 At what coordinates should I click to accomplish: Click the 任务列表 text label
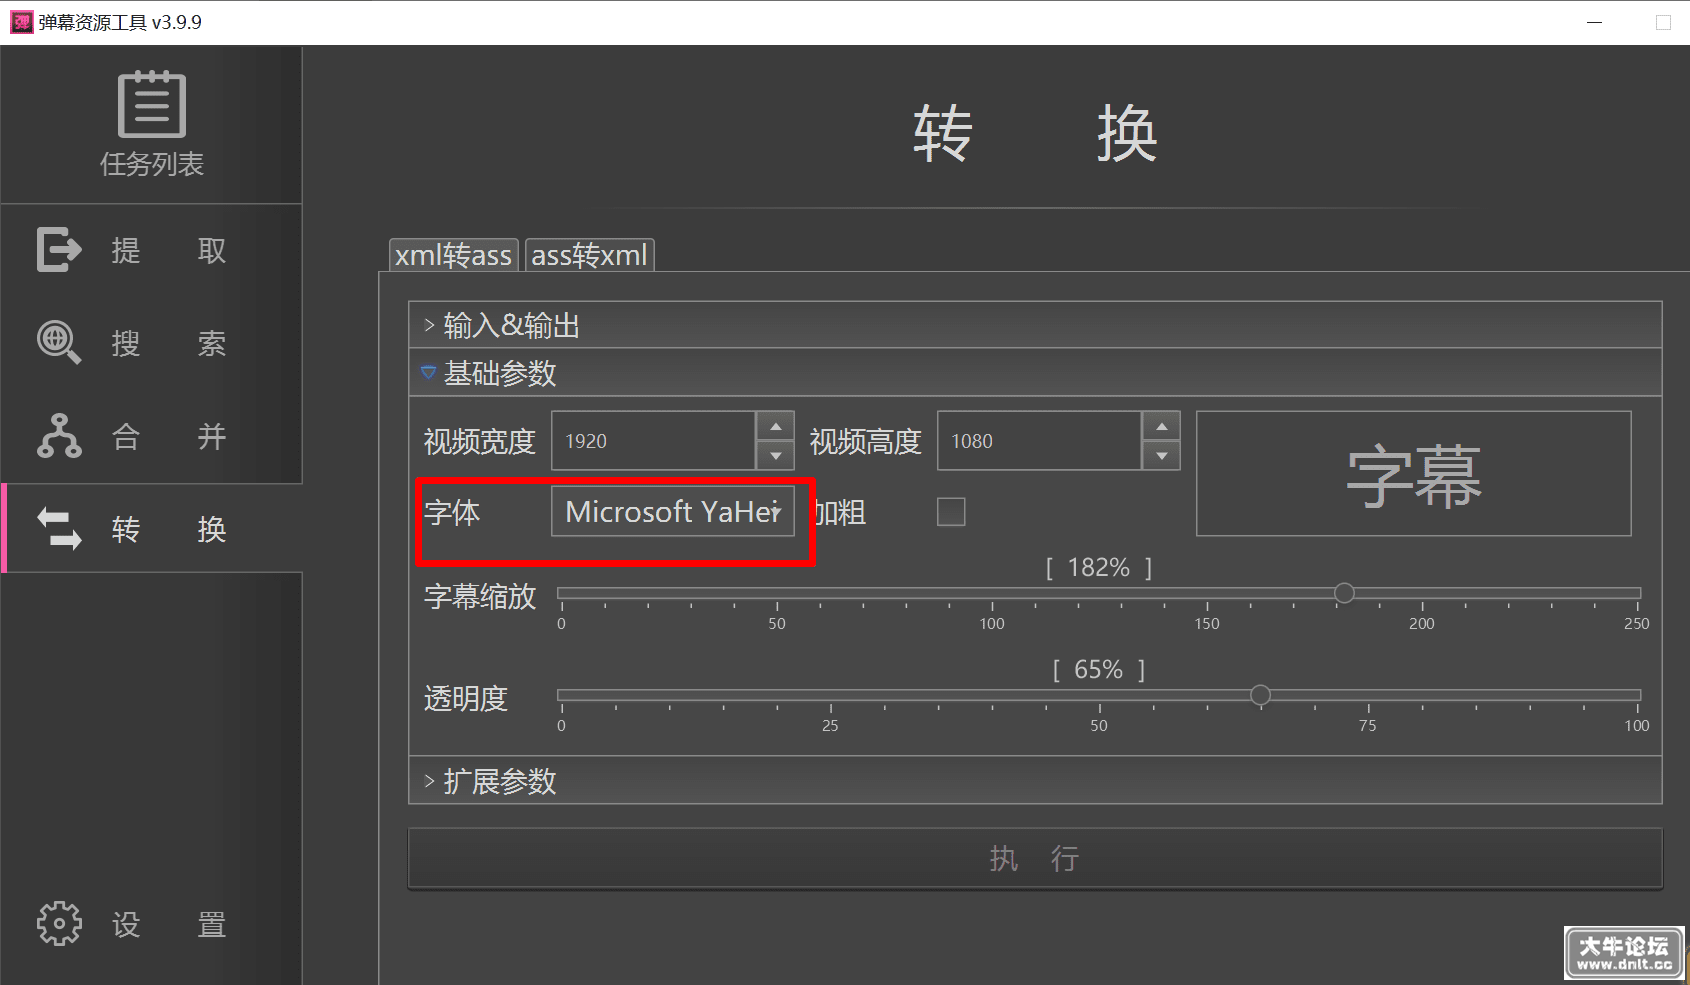click(152, 164)
